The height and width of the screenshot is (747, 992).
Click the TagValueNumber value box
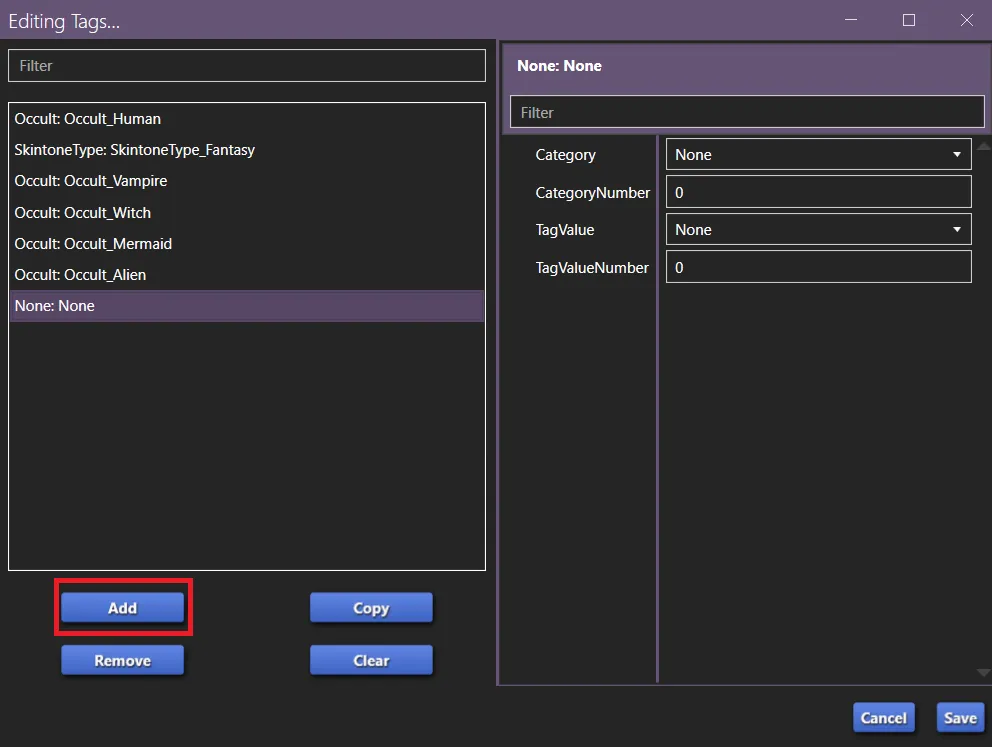818,266
